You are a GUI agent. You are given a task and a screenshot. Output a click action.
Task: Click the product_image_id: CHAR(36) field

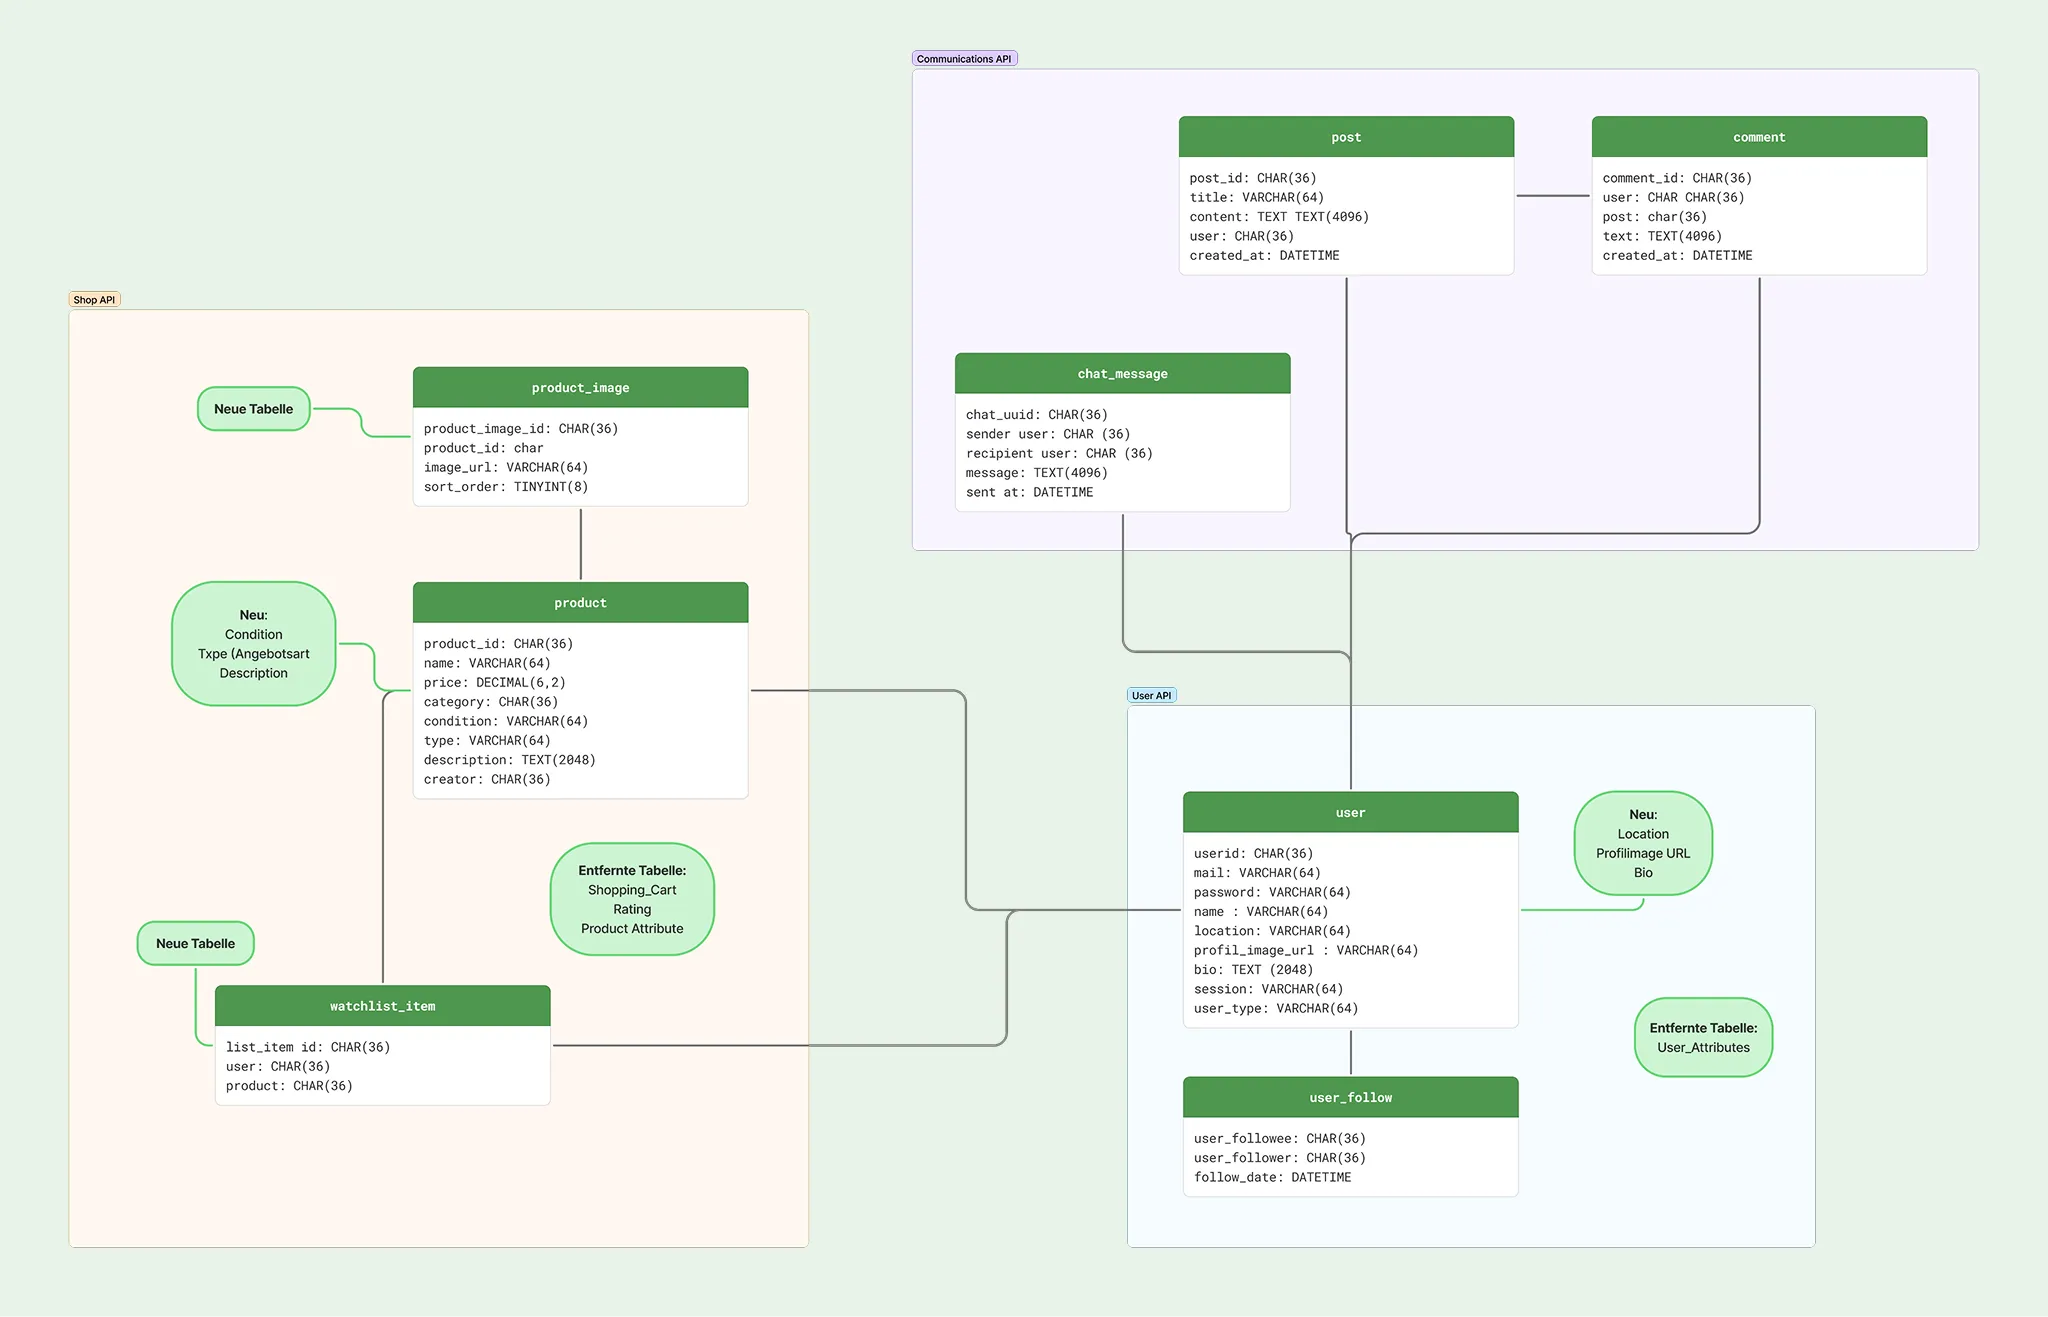coord(521,429)
